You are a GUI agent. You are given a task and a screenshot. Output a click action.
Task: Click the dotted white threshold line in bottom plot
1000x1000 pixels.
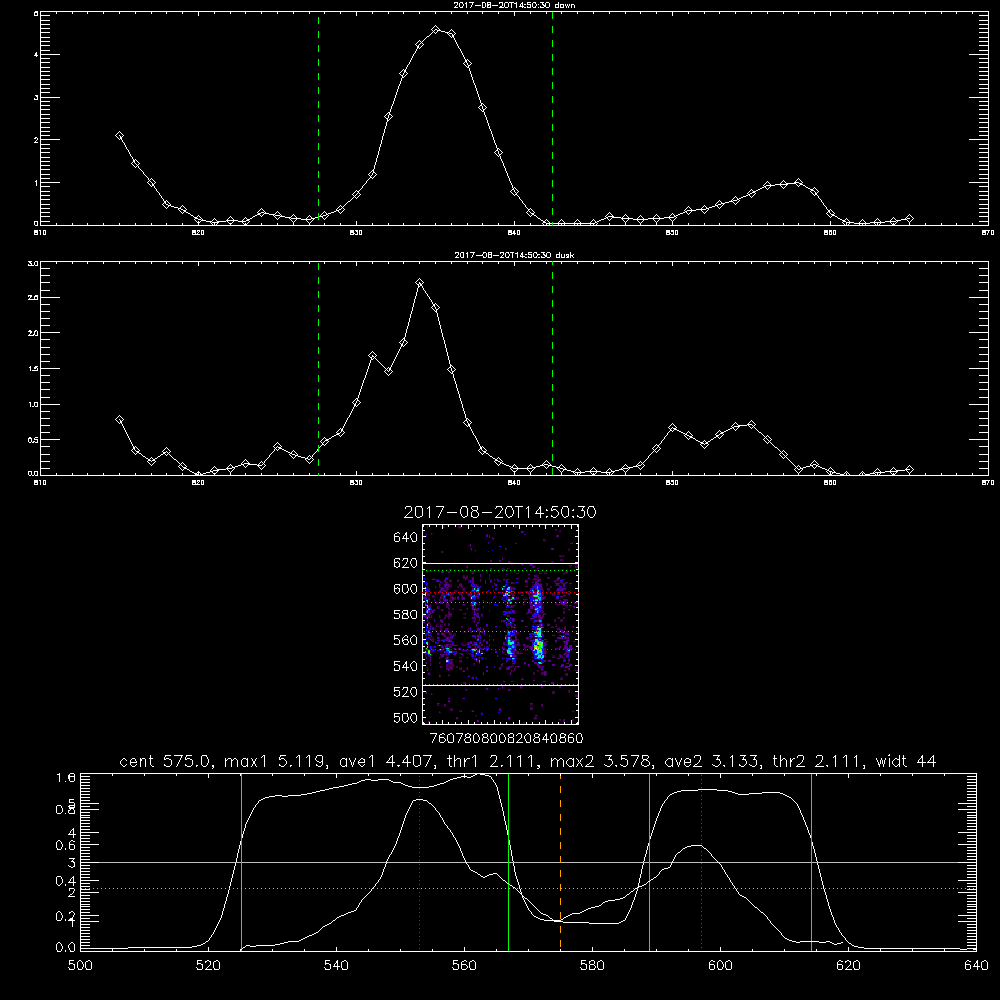click(x=528, y=888)
